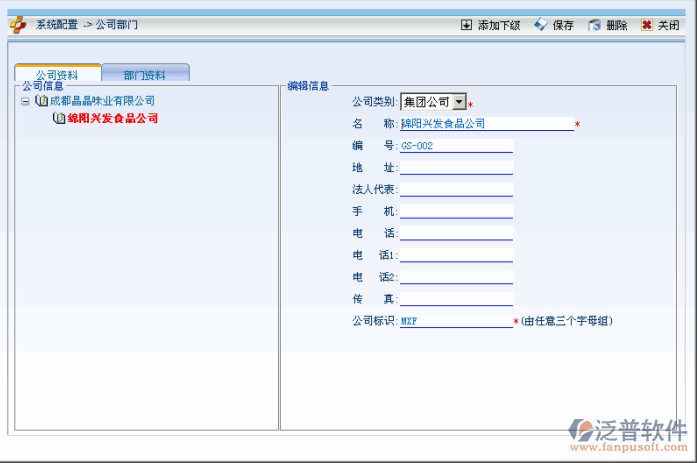Click the building icon beside 成都晶晶味业有限公司

pyautogui.click(x=41, y=101)
